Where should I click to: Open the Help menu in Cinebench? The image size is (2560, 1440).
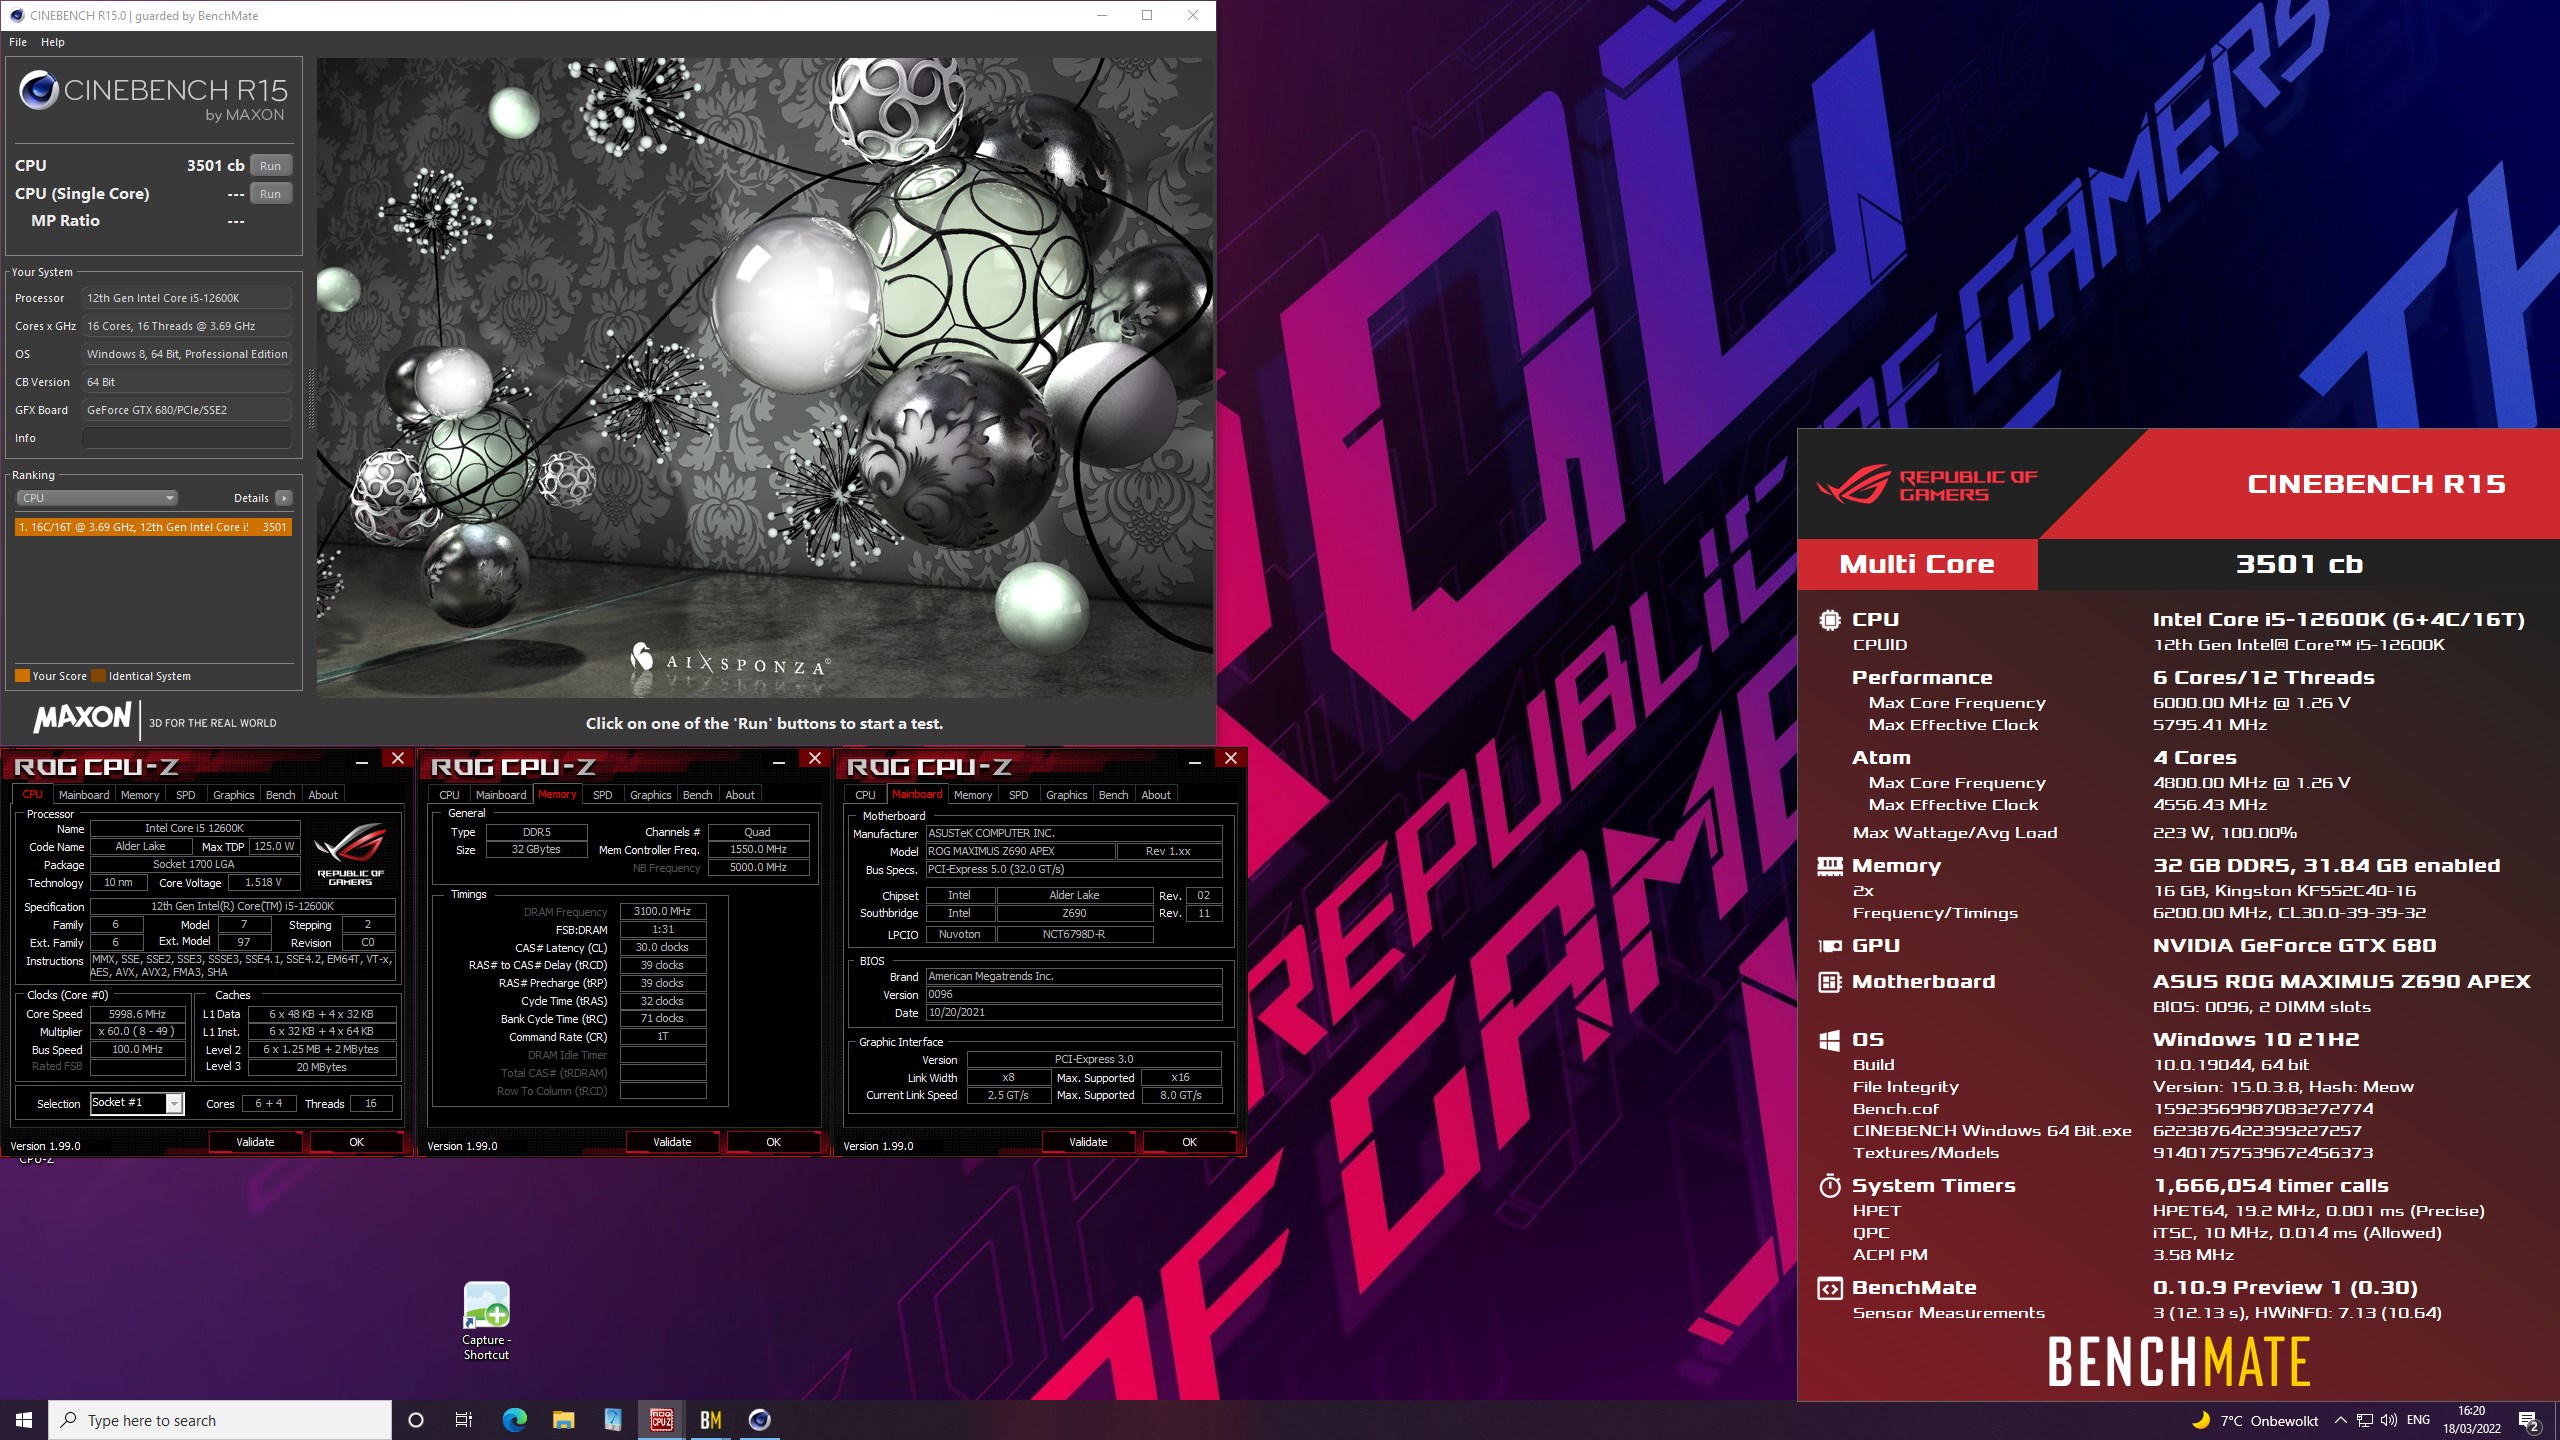coord(53,42)
